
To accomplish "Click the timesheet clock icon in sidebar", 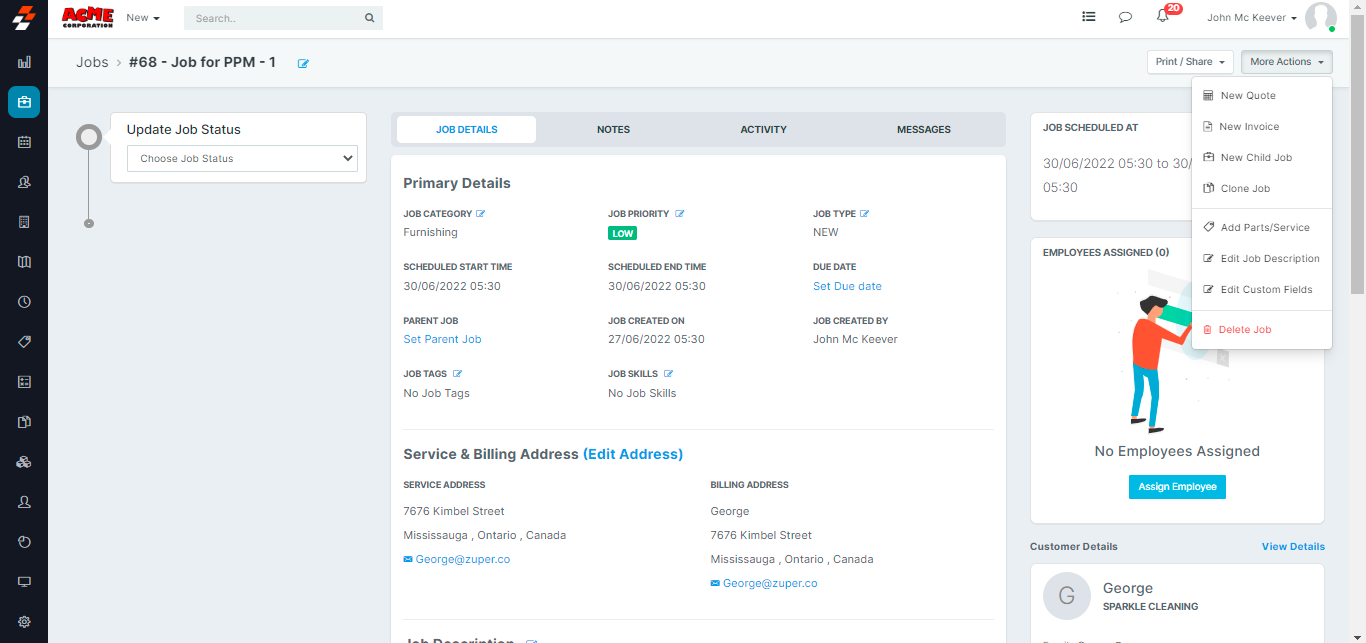I will click(x=24, y=301).
